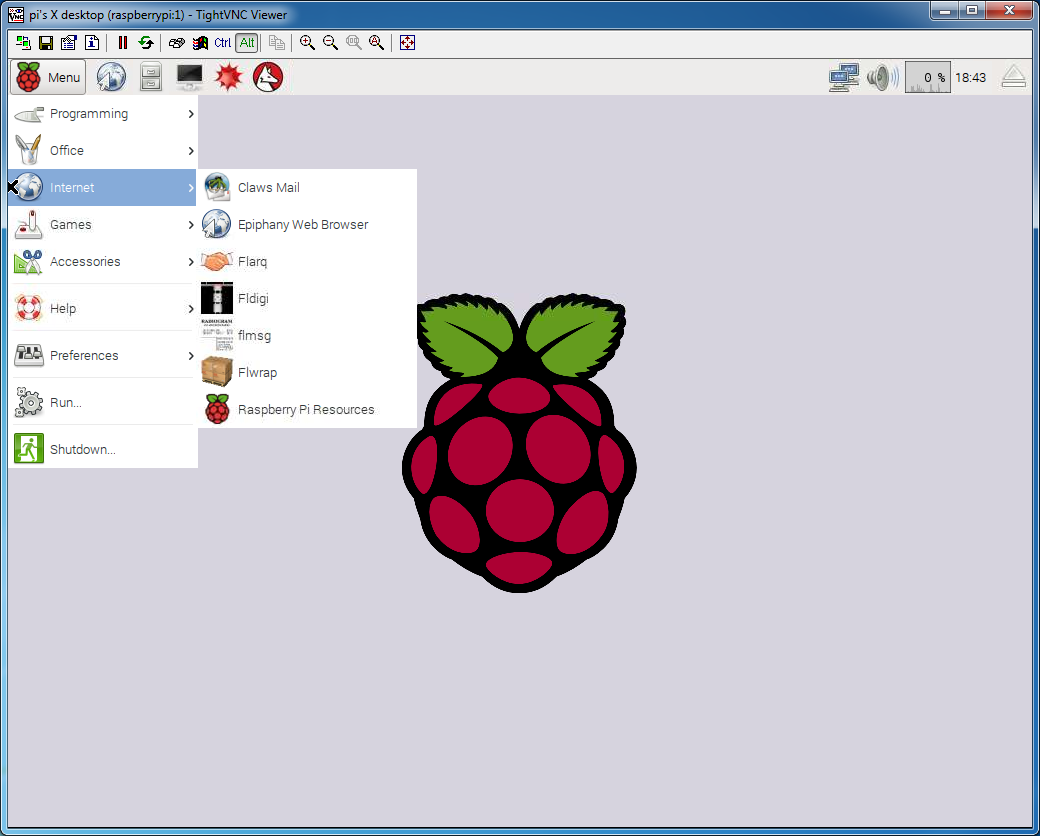Image resolution: width=1040 pixels, height=836 pixels.
Task: Send Ctrl+Alt+Del to the remote host
Action: [176, 43]
